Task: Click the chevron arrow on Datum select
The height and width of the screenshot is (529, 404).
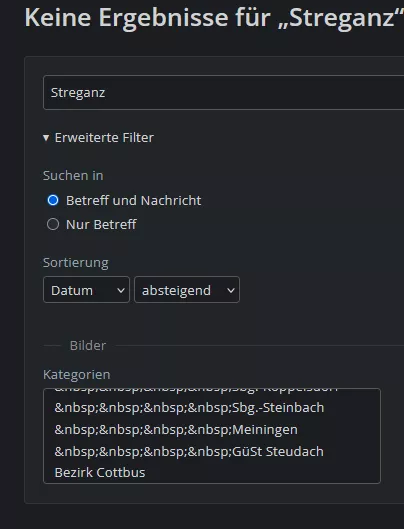Action: point(120,290)
